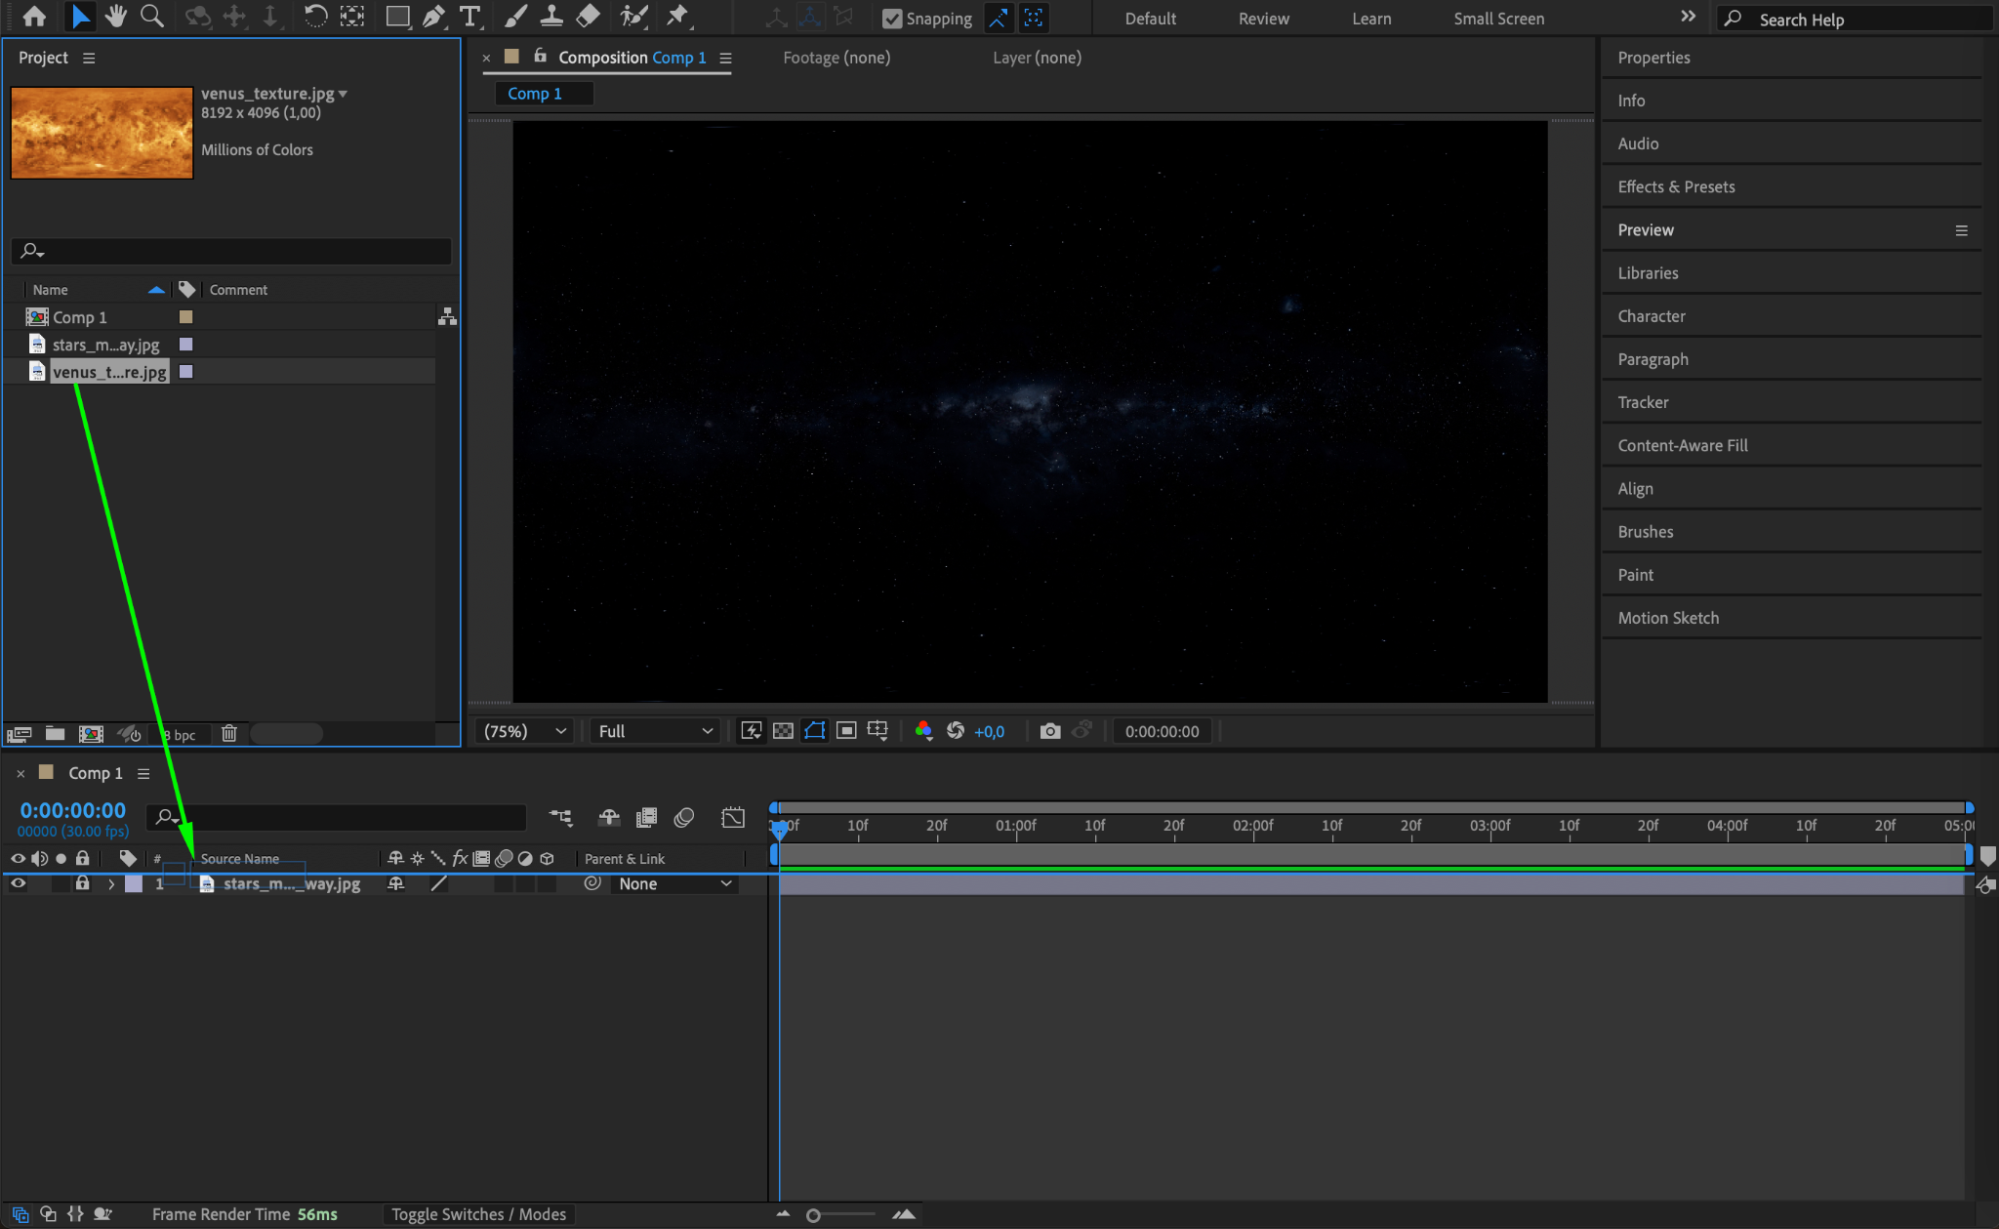Select the Zoom magnifier tool
1999x1229 pixels.
point(152,16)
